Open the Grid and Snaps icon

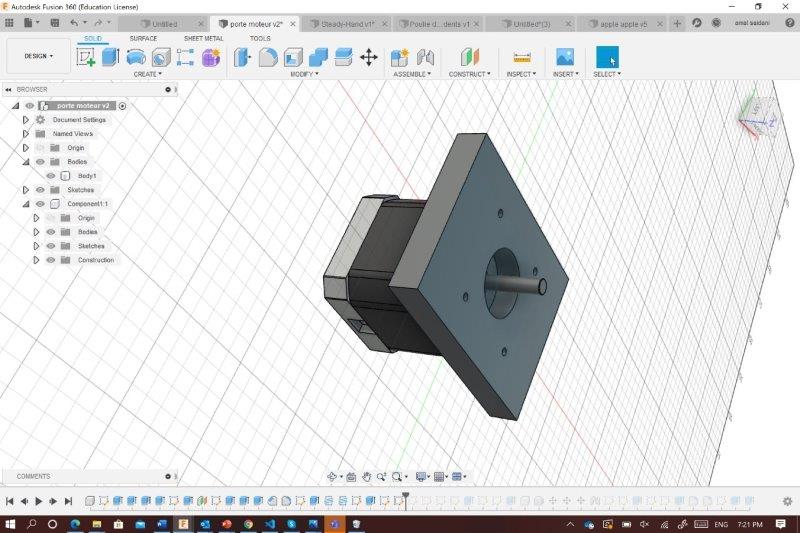click(438, 476)
